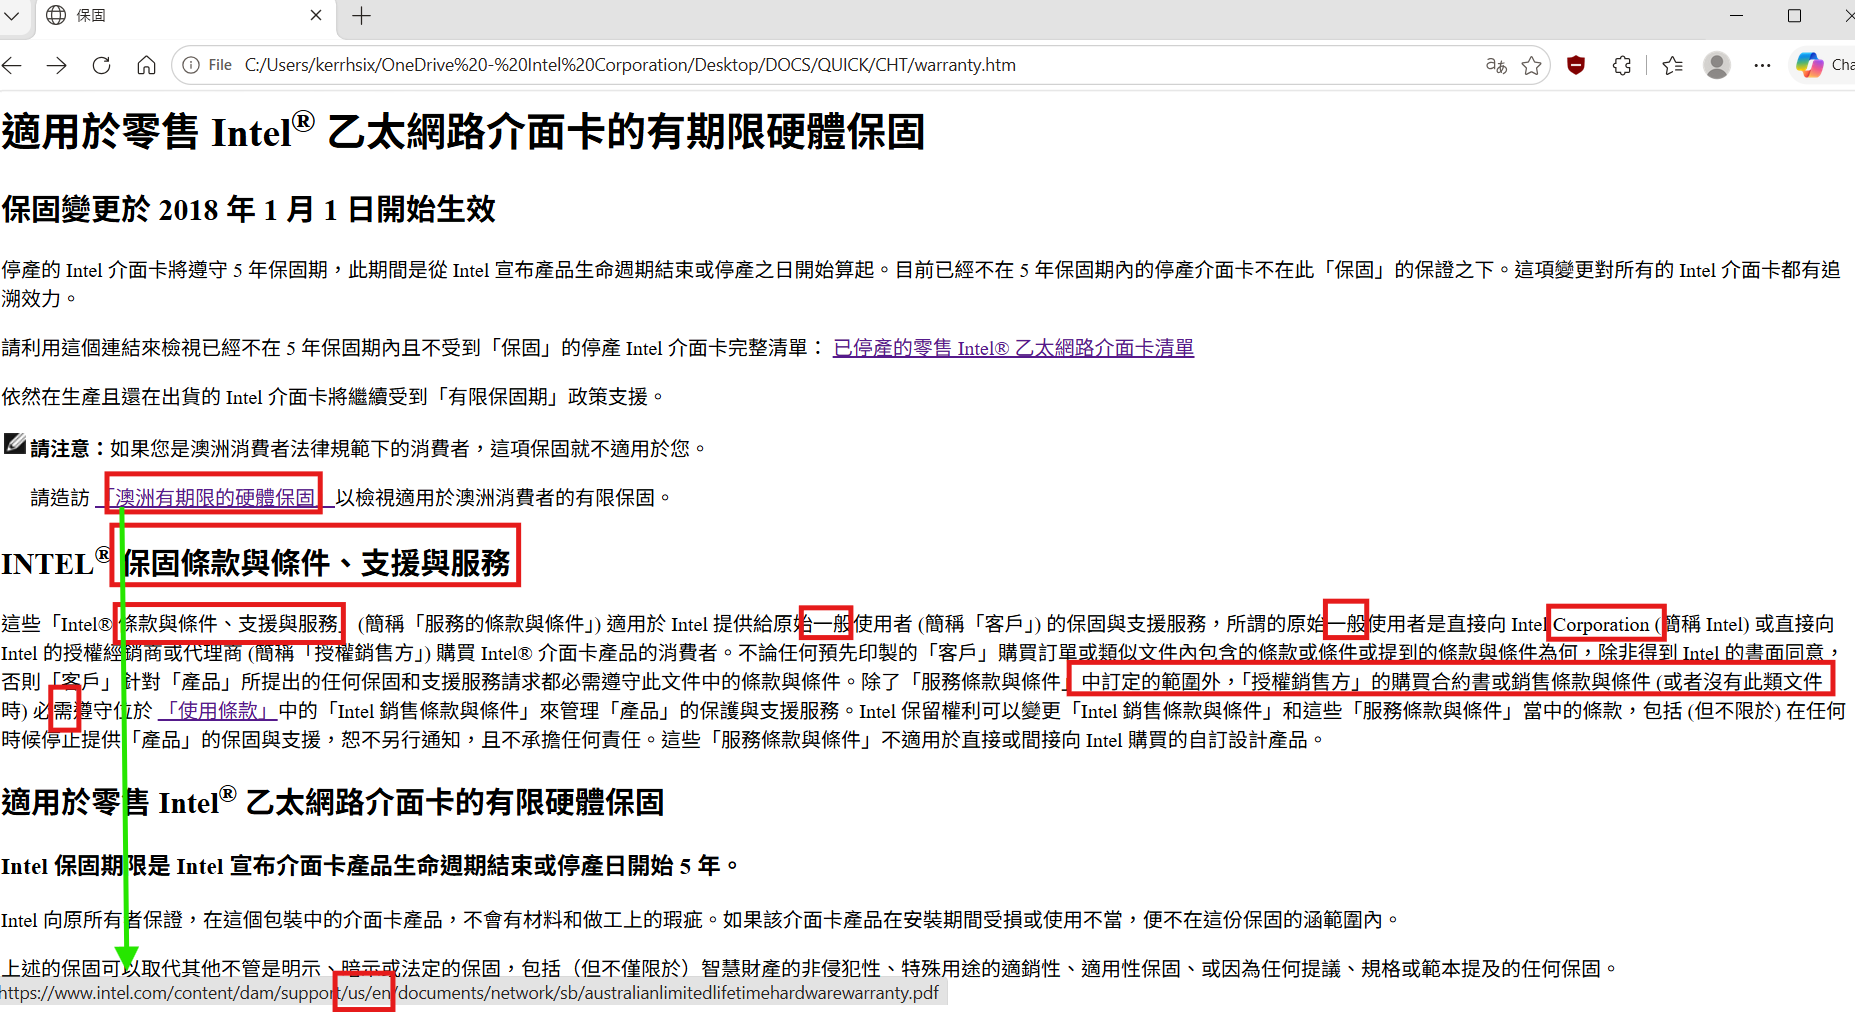The image size is (1855, 1012).
Task: Click the heading INTEL 保固條款與條件、支援與服務
Action: pos(256,563)
